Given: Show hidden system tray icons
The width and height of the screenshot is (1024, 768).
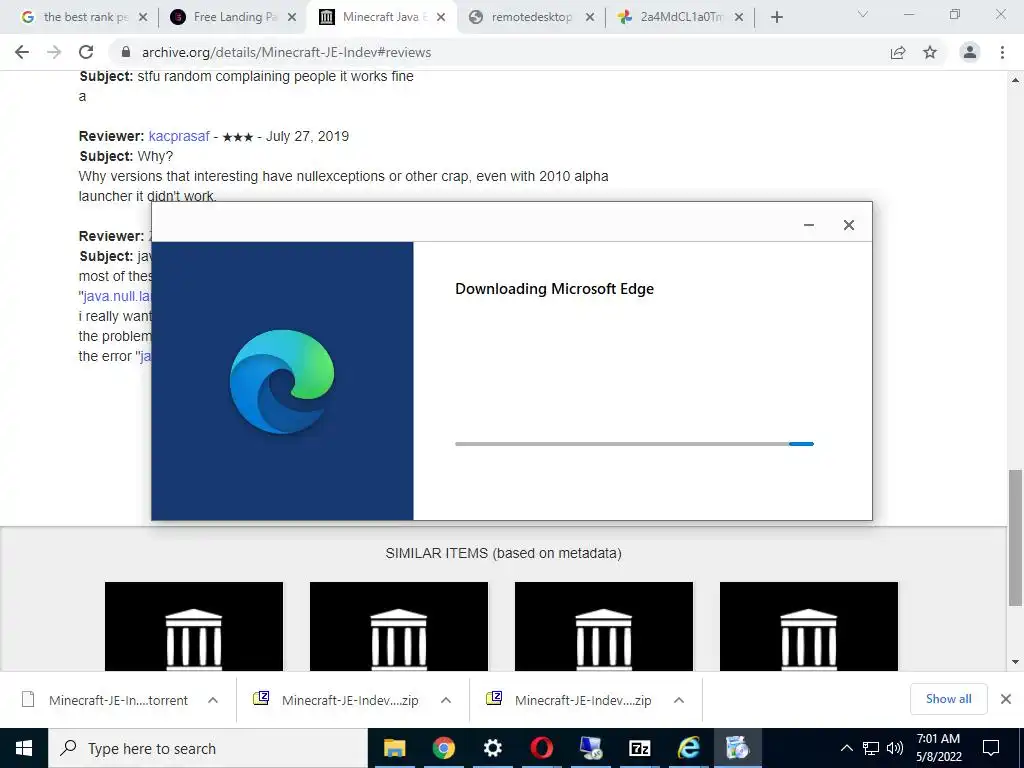Looking at the screenshot, I should (x=846, y=748).
